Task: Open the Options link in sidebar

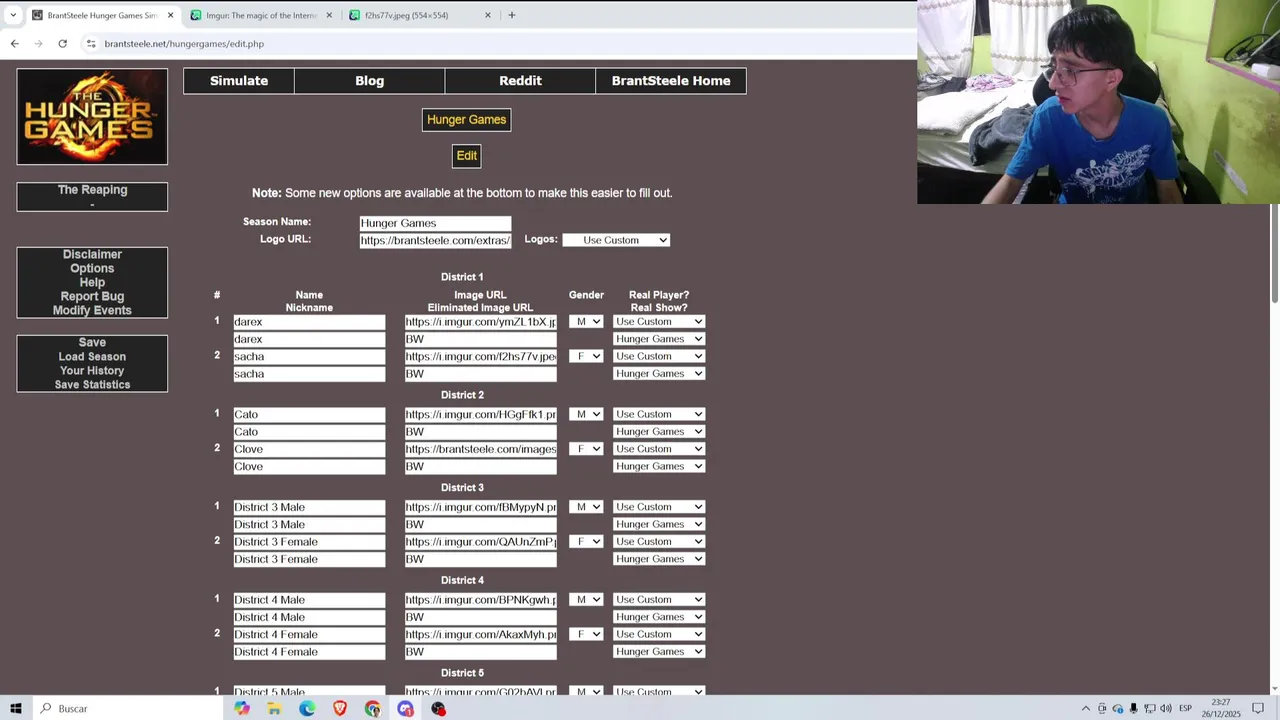Action: pyautogui.click(x=92, y=269)
